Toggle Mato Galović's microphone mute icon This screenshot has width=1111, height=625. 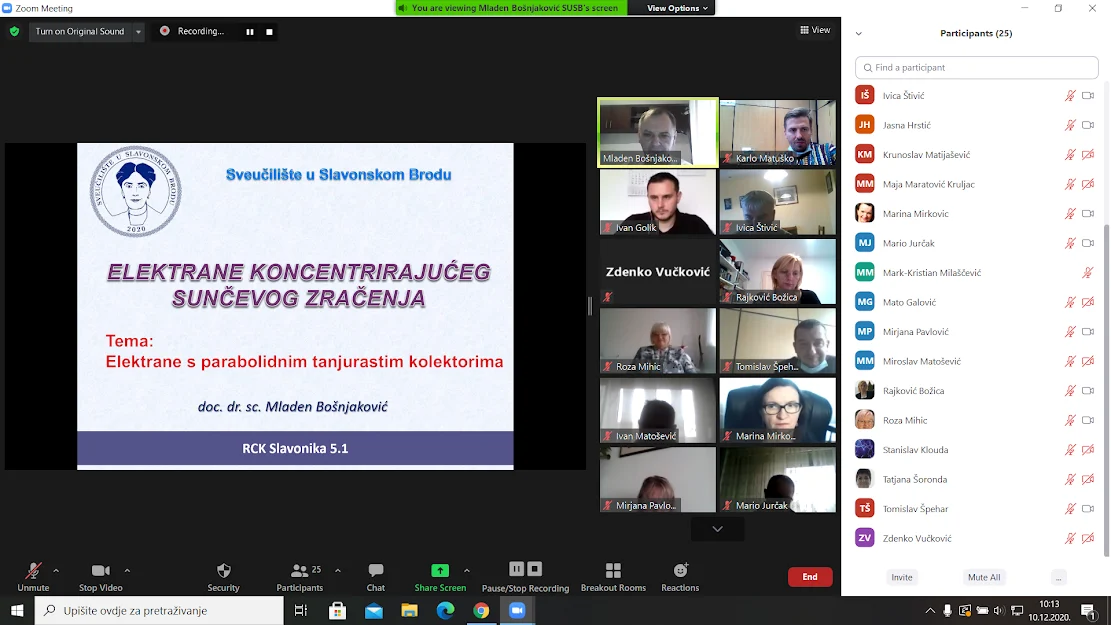1070,303
